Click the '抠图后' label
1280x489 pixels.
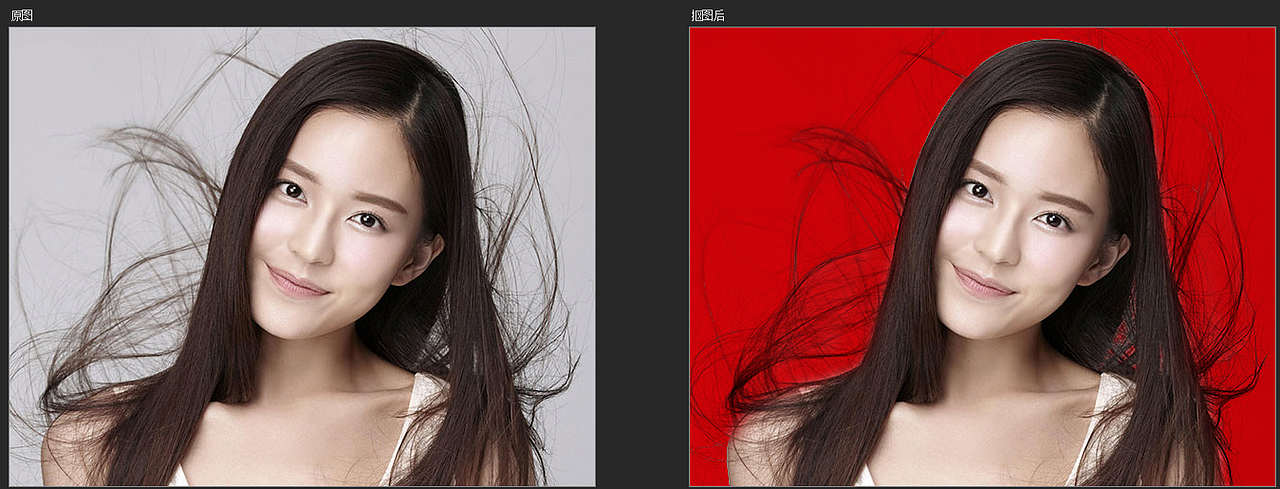(708, 16)
